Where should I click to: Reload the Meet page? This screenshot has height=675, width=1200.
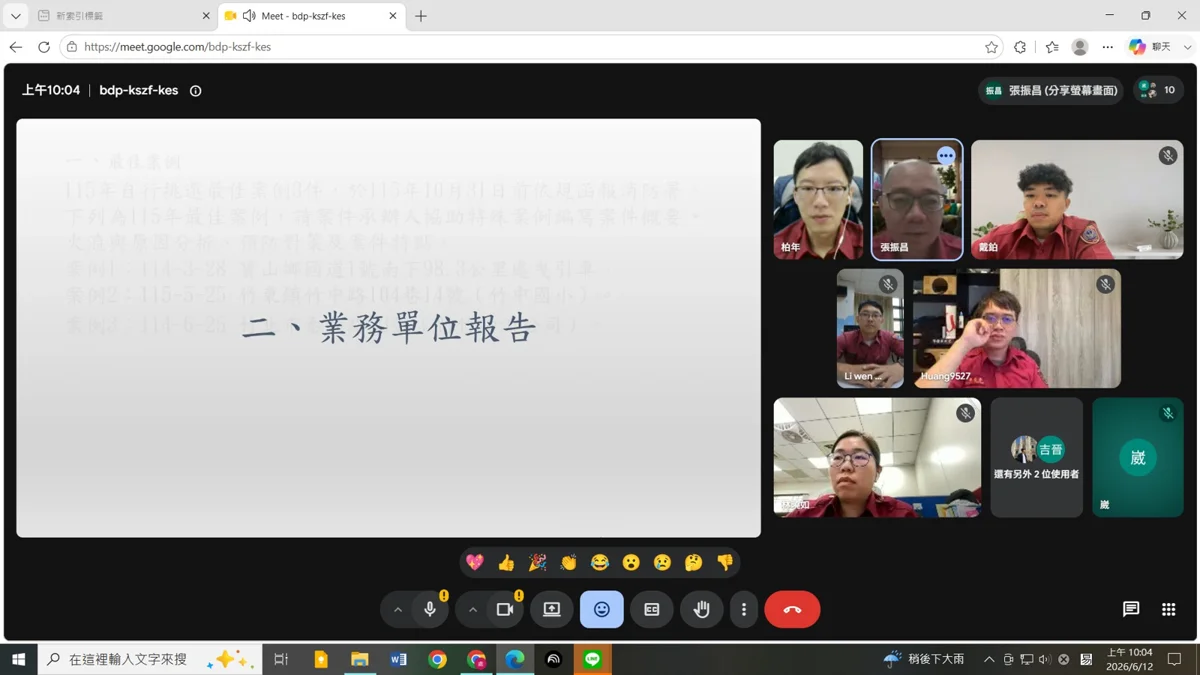pos(44,47)
